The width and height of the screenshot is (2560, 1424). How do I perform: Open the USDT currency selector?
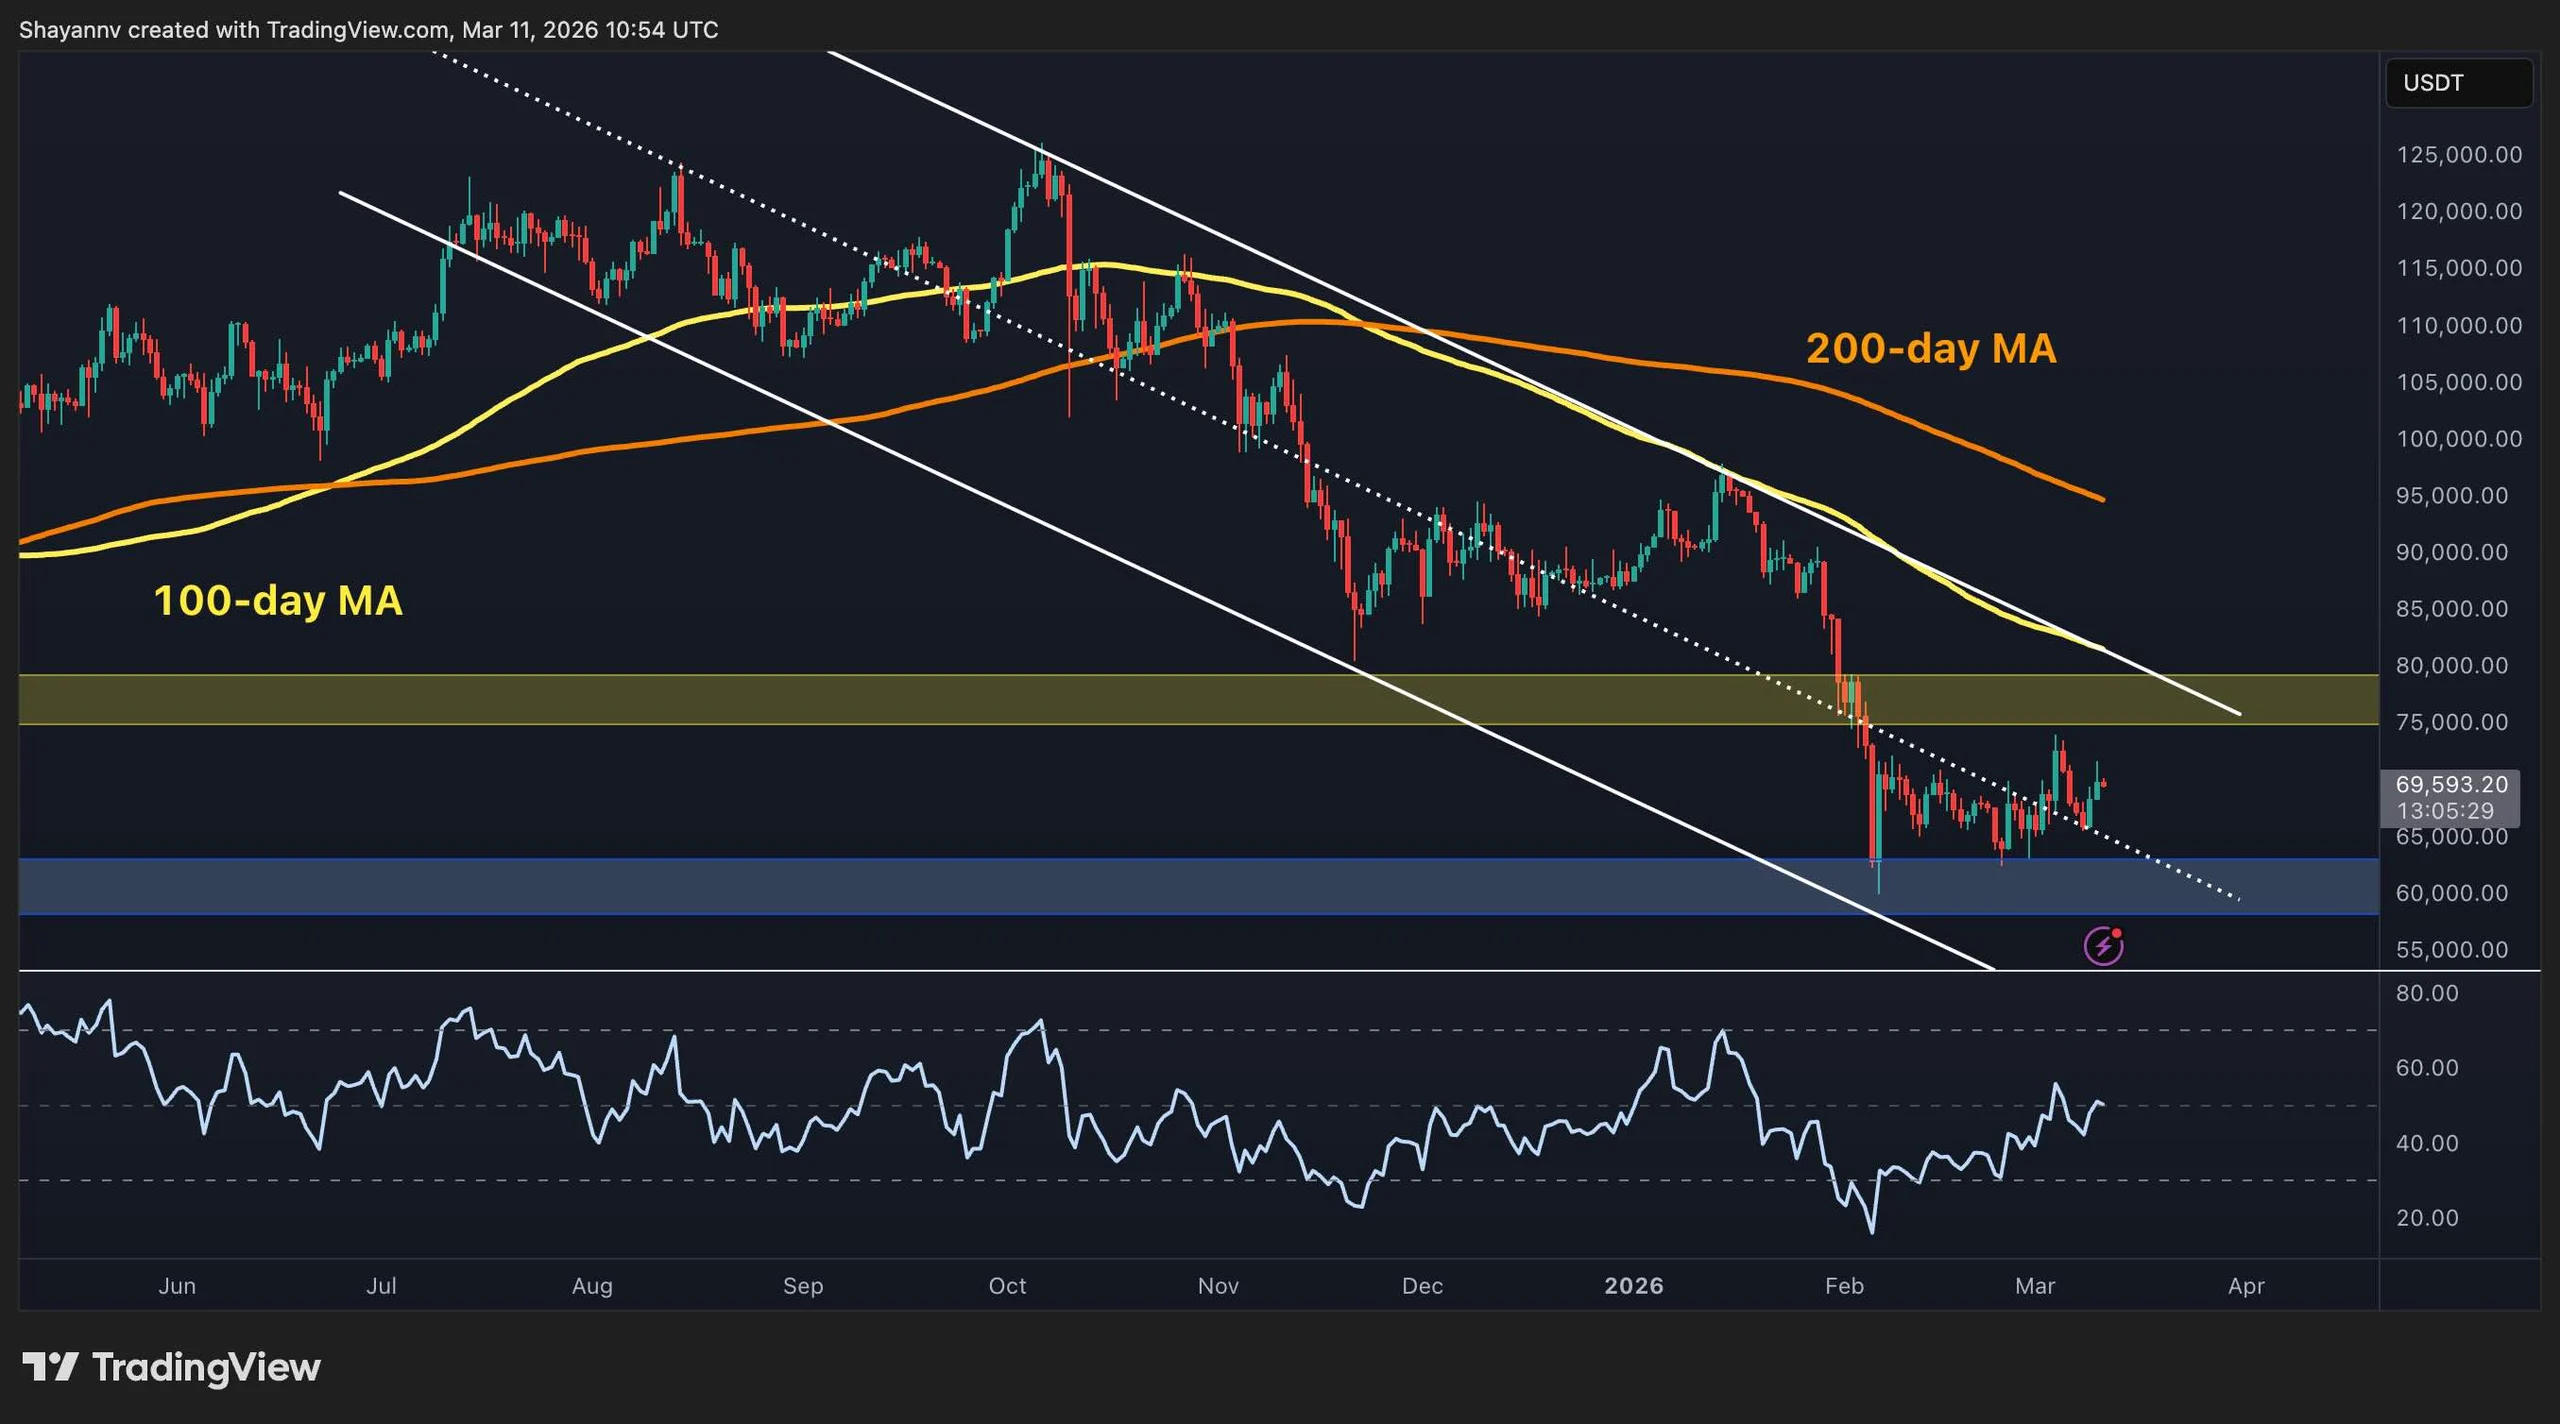pos(2458,83)
